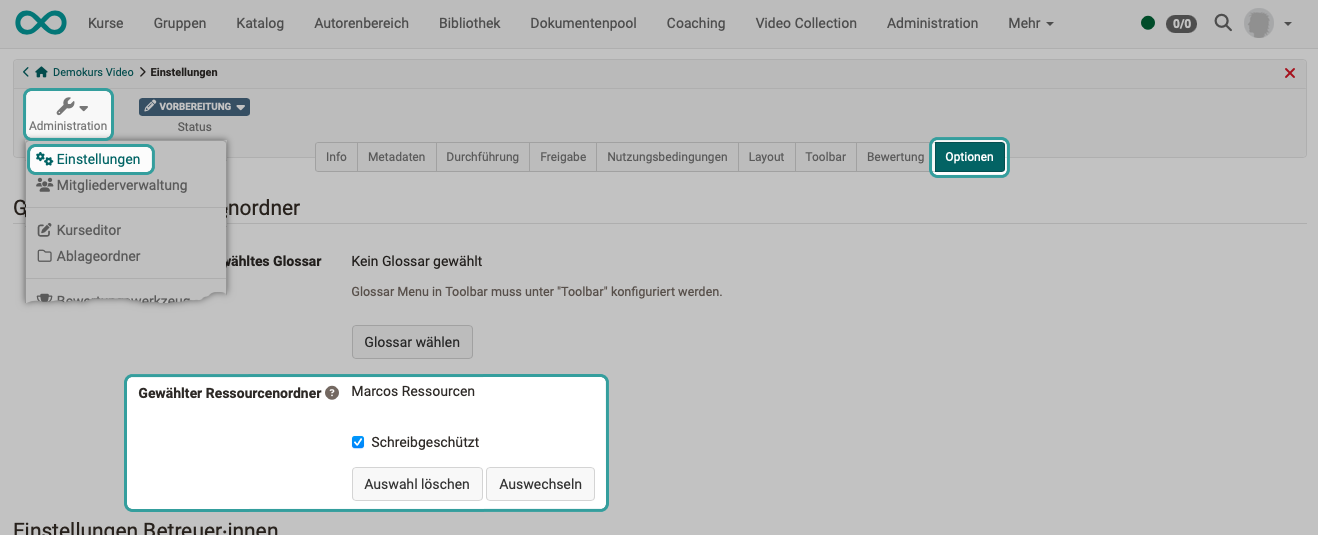Switch to the Toolbar tab
1318x535 pixels.
(x=826, y=157)
